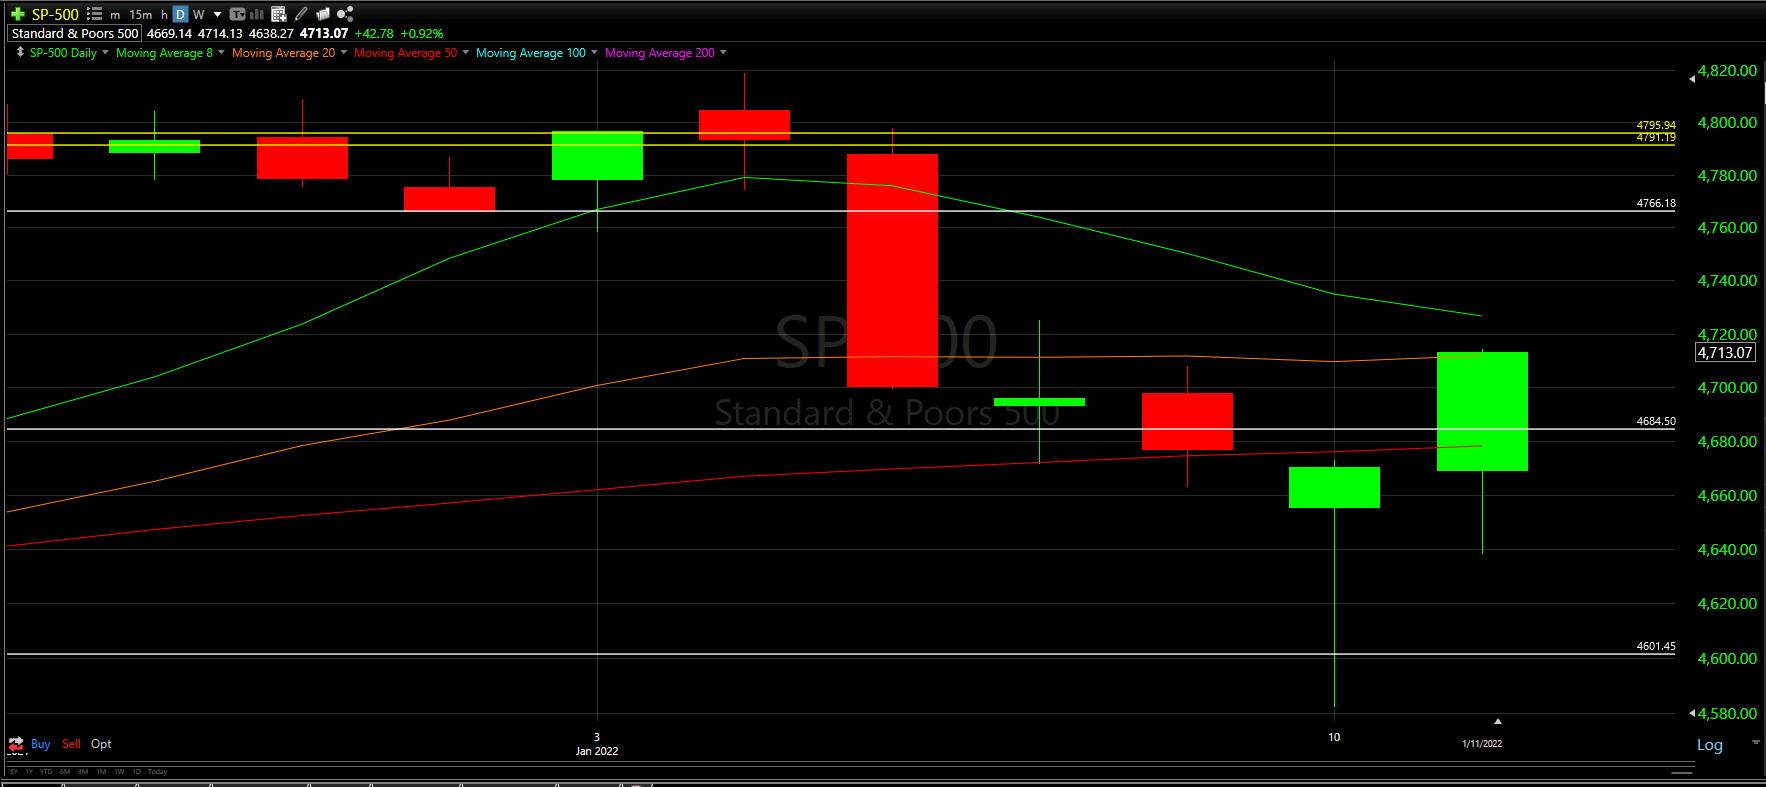Click the share chart icon
This screenshot has width=1766, height=787.
click(345, 14)
